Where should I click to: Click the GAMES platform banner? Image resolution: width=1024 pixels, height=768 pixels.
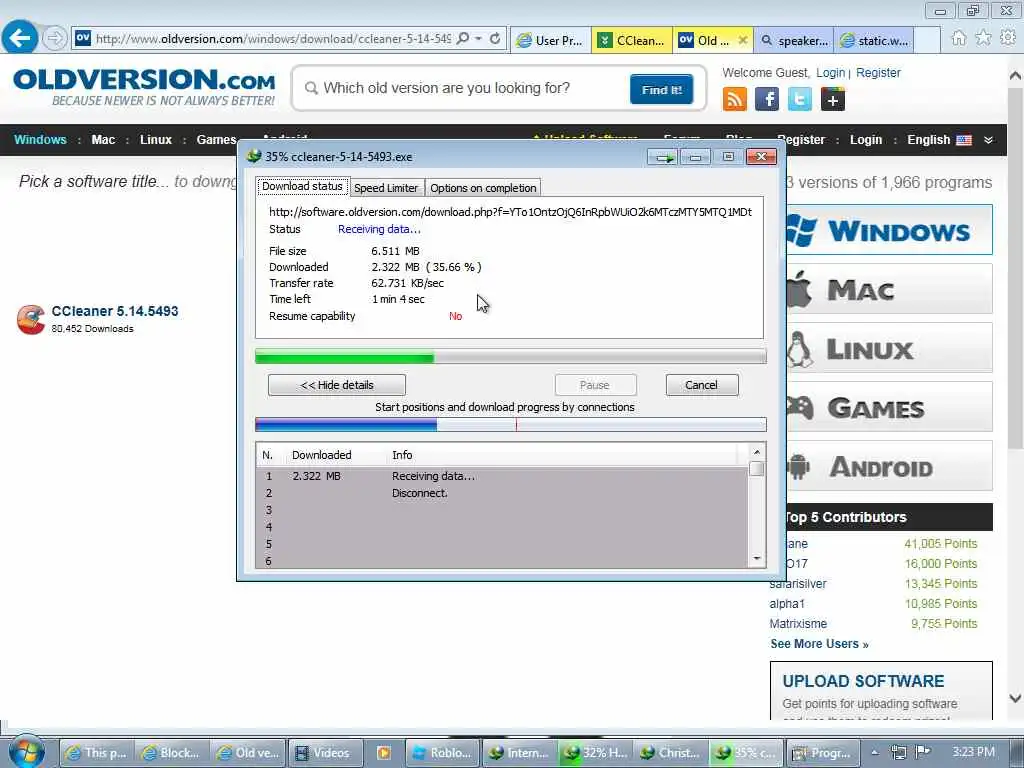click(x=889, y=407)
